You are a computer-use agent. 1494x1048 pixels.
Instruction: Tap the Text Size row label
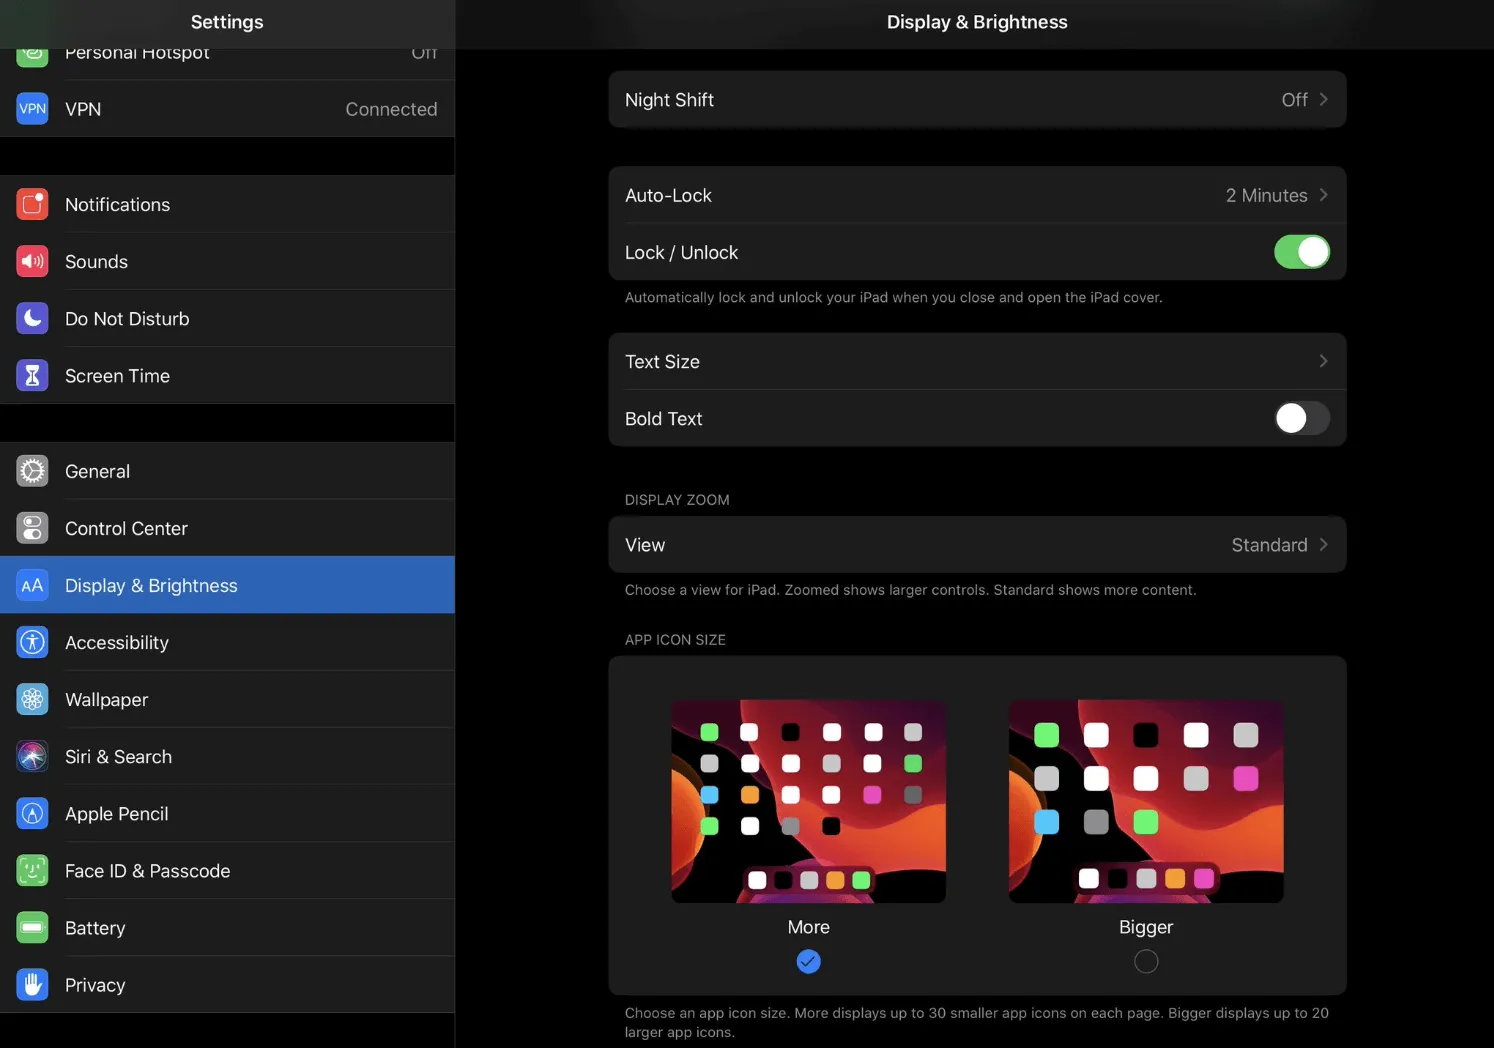662,361
